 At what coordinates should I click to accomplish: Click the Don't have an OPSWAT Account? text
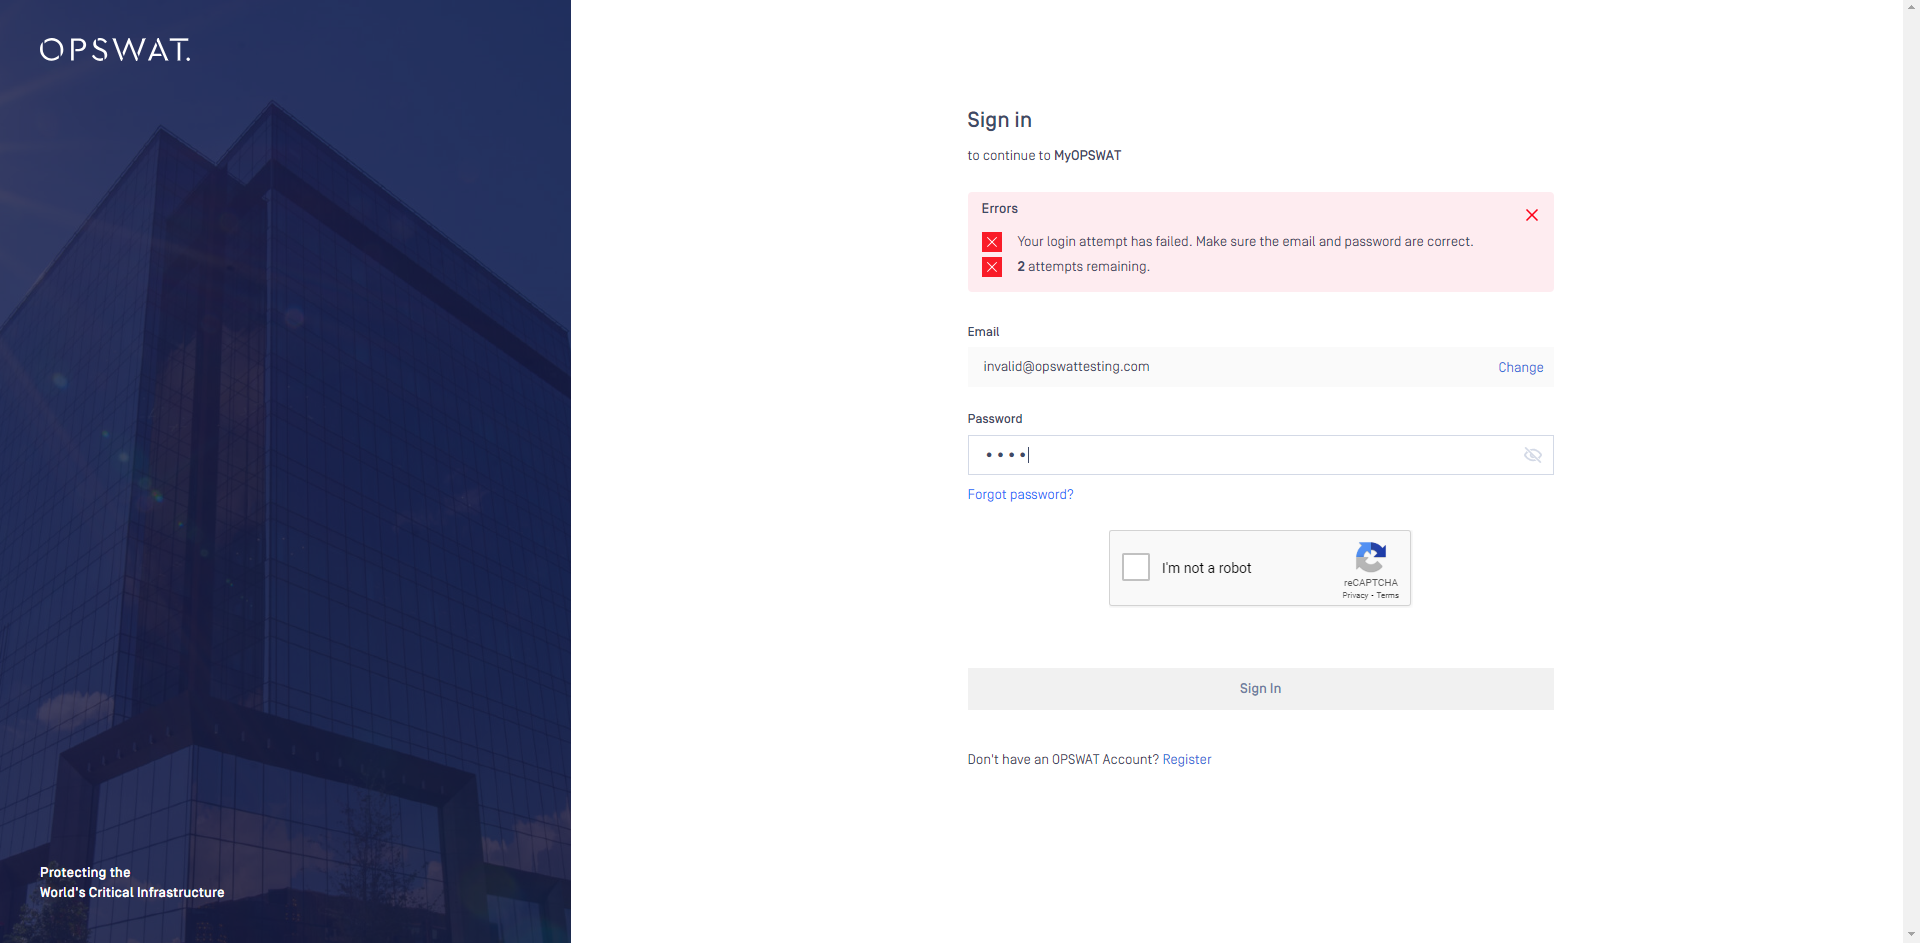[1063, 760]
